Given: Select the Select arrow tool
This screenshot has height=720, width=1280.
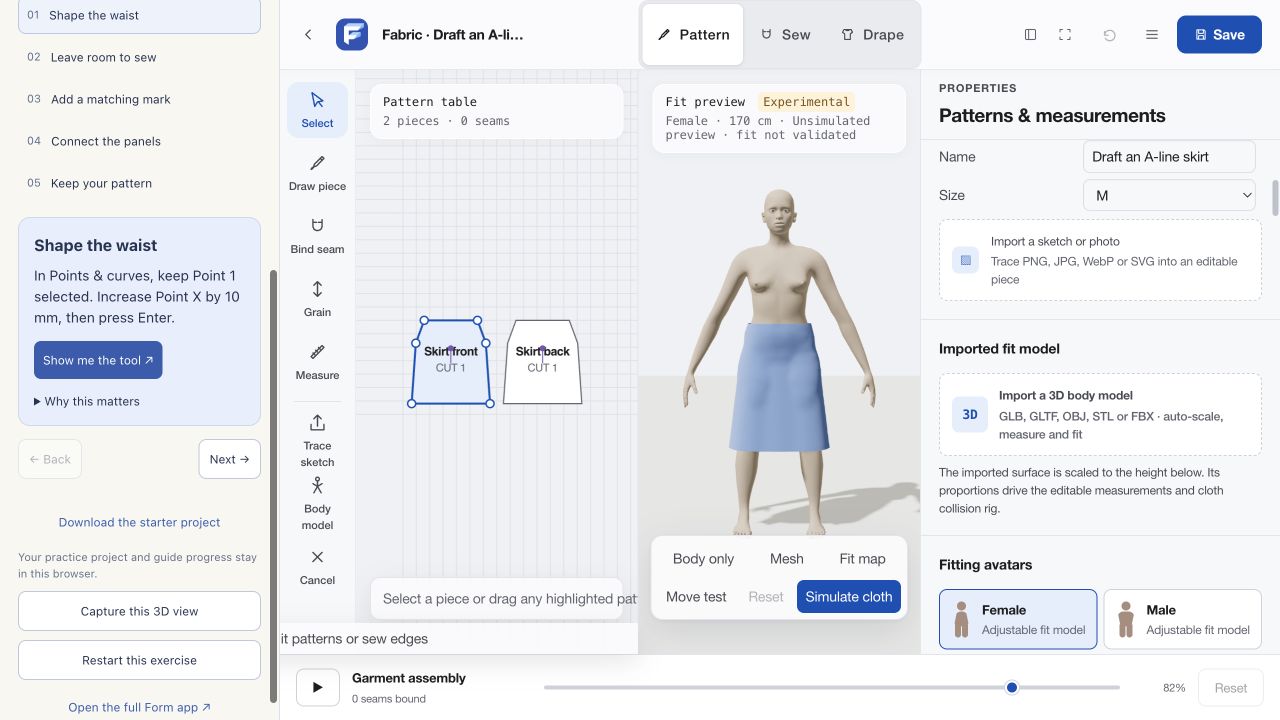Looking at the screenshot, I should point(317,110).
